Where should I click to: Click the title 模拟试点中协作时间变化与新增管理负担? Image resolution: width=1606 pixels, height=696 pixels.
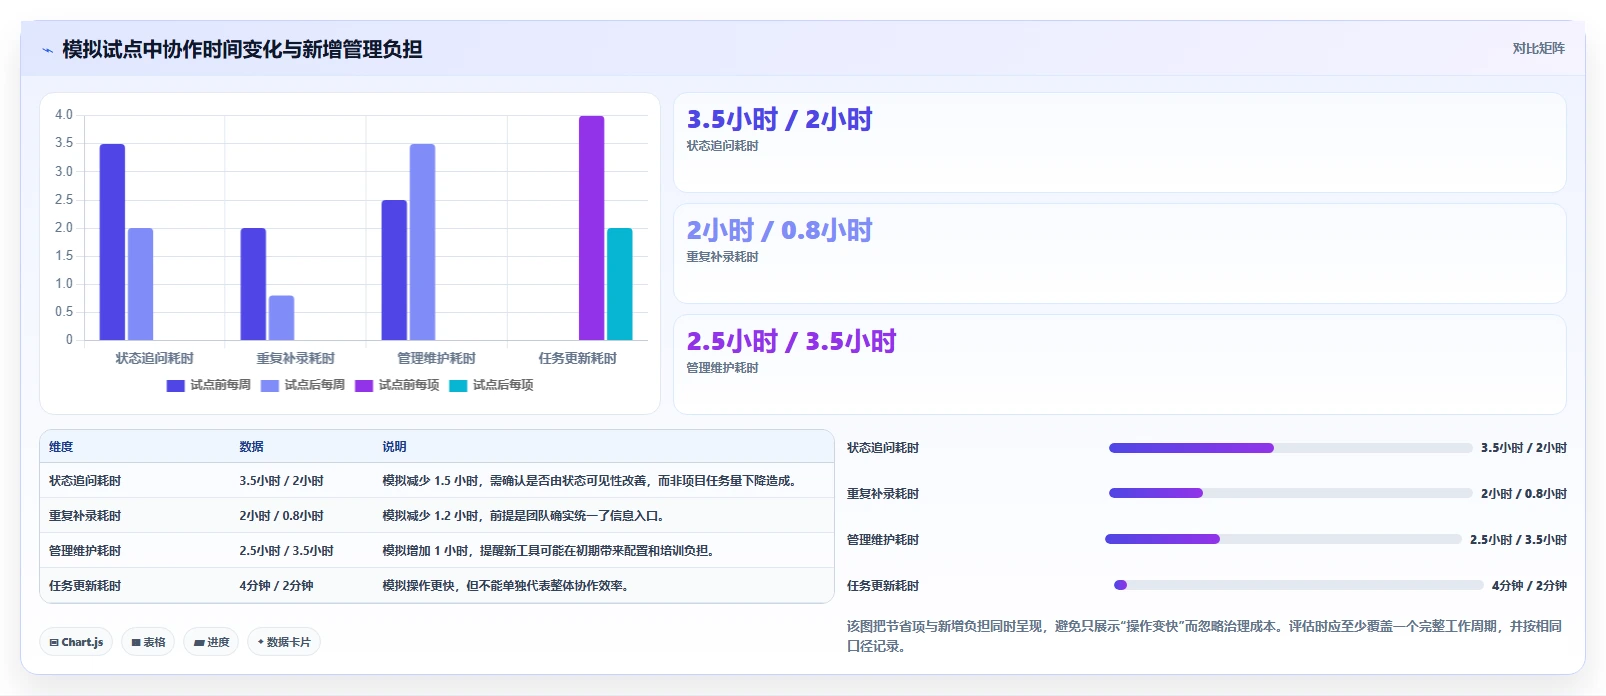(242, 49)
